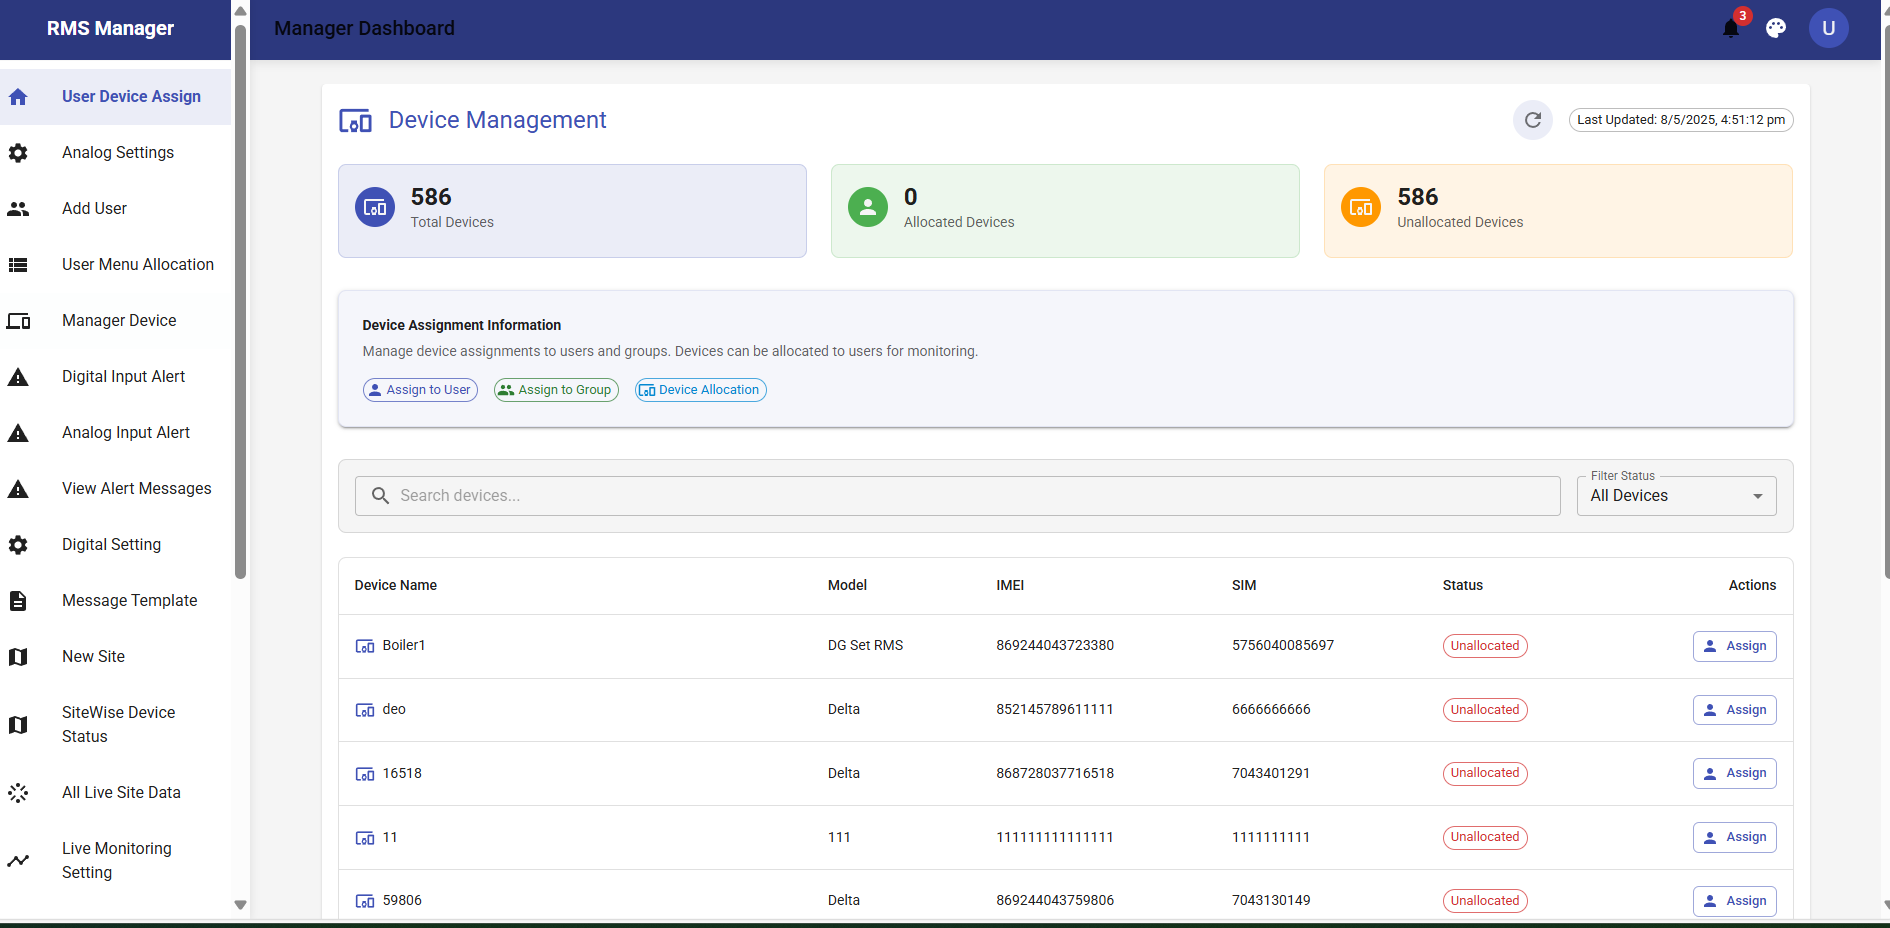Screen dimensions: 1890x928
Task: Click Assign button for device 16518
Action: pyautogui.click(x=1735, y=773)
